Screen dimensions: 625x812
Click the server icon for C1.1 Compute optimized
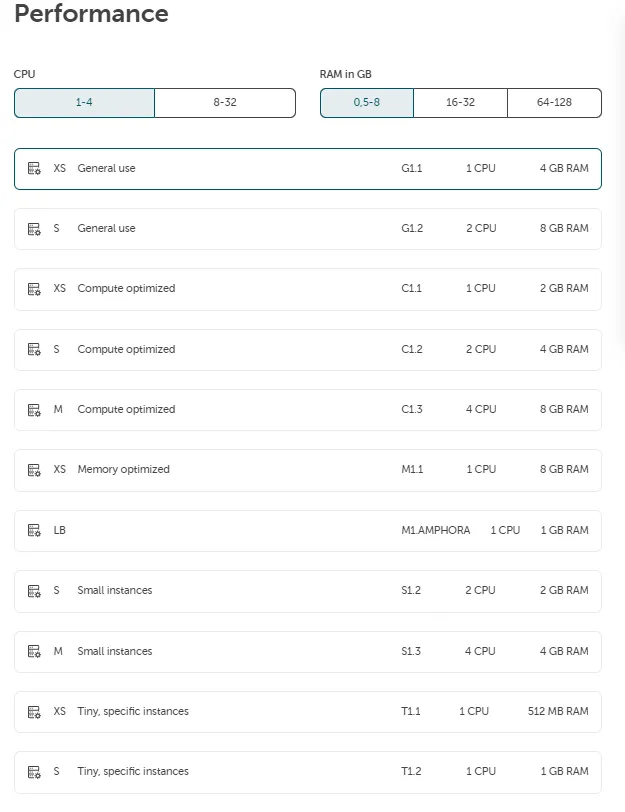pyautogui.click(x=33, y=288)
